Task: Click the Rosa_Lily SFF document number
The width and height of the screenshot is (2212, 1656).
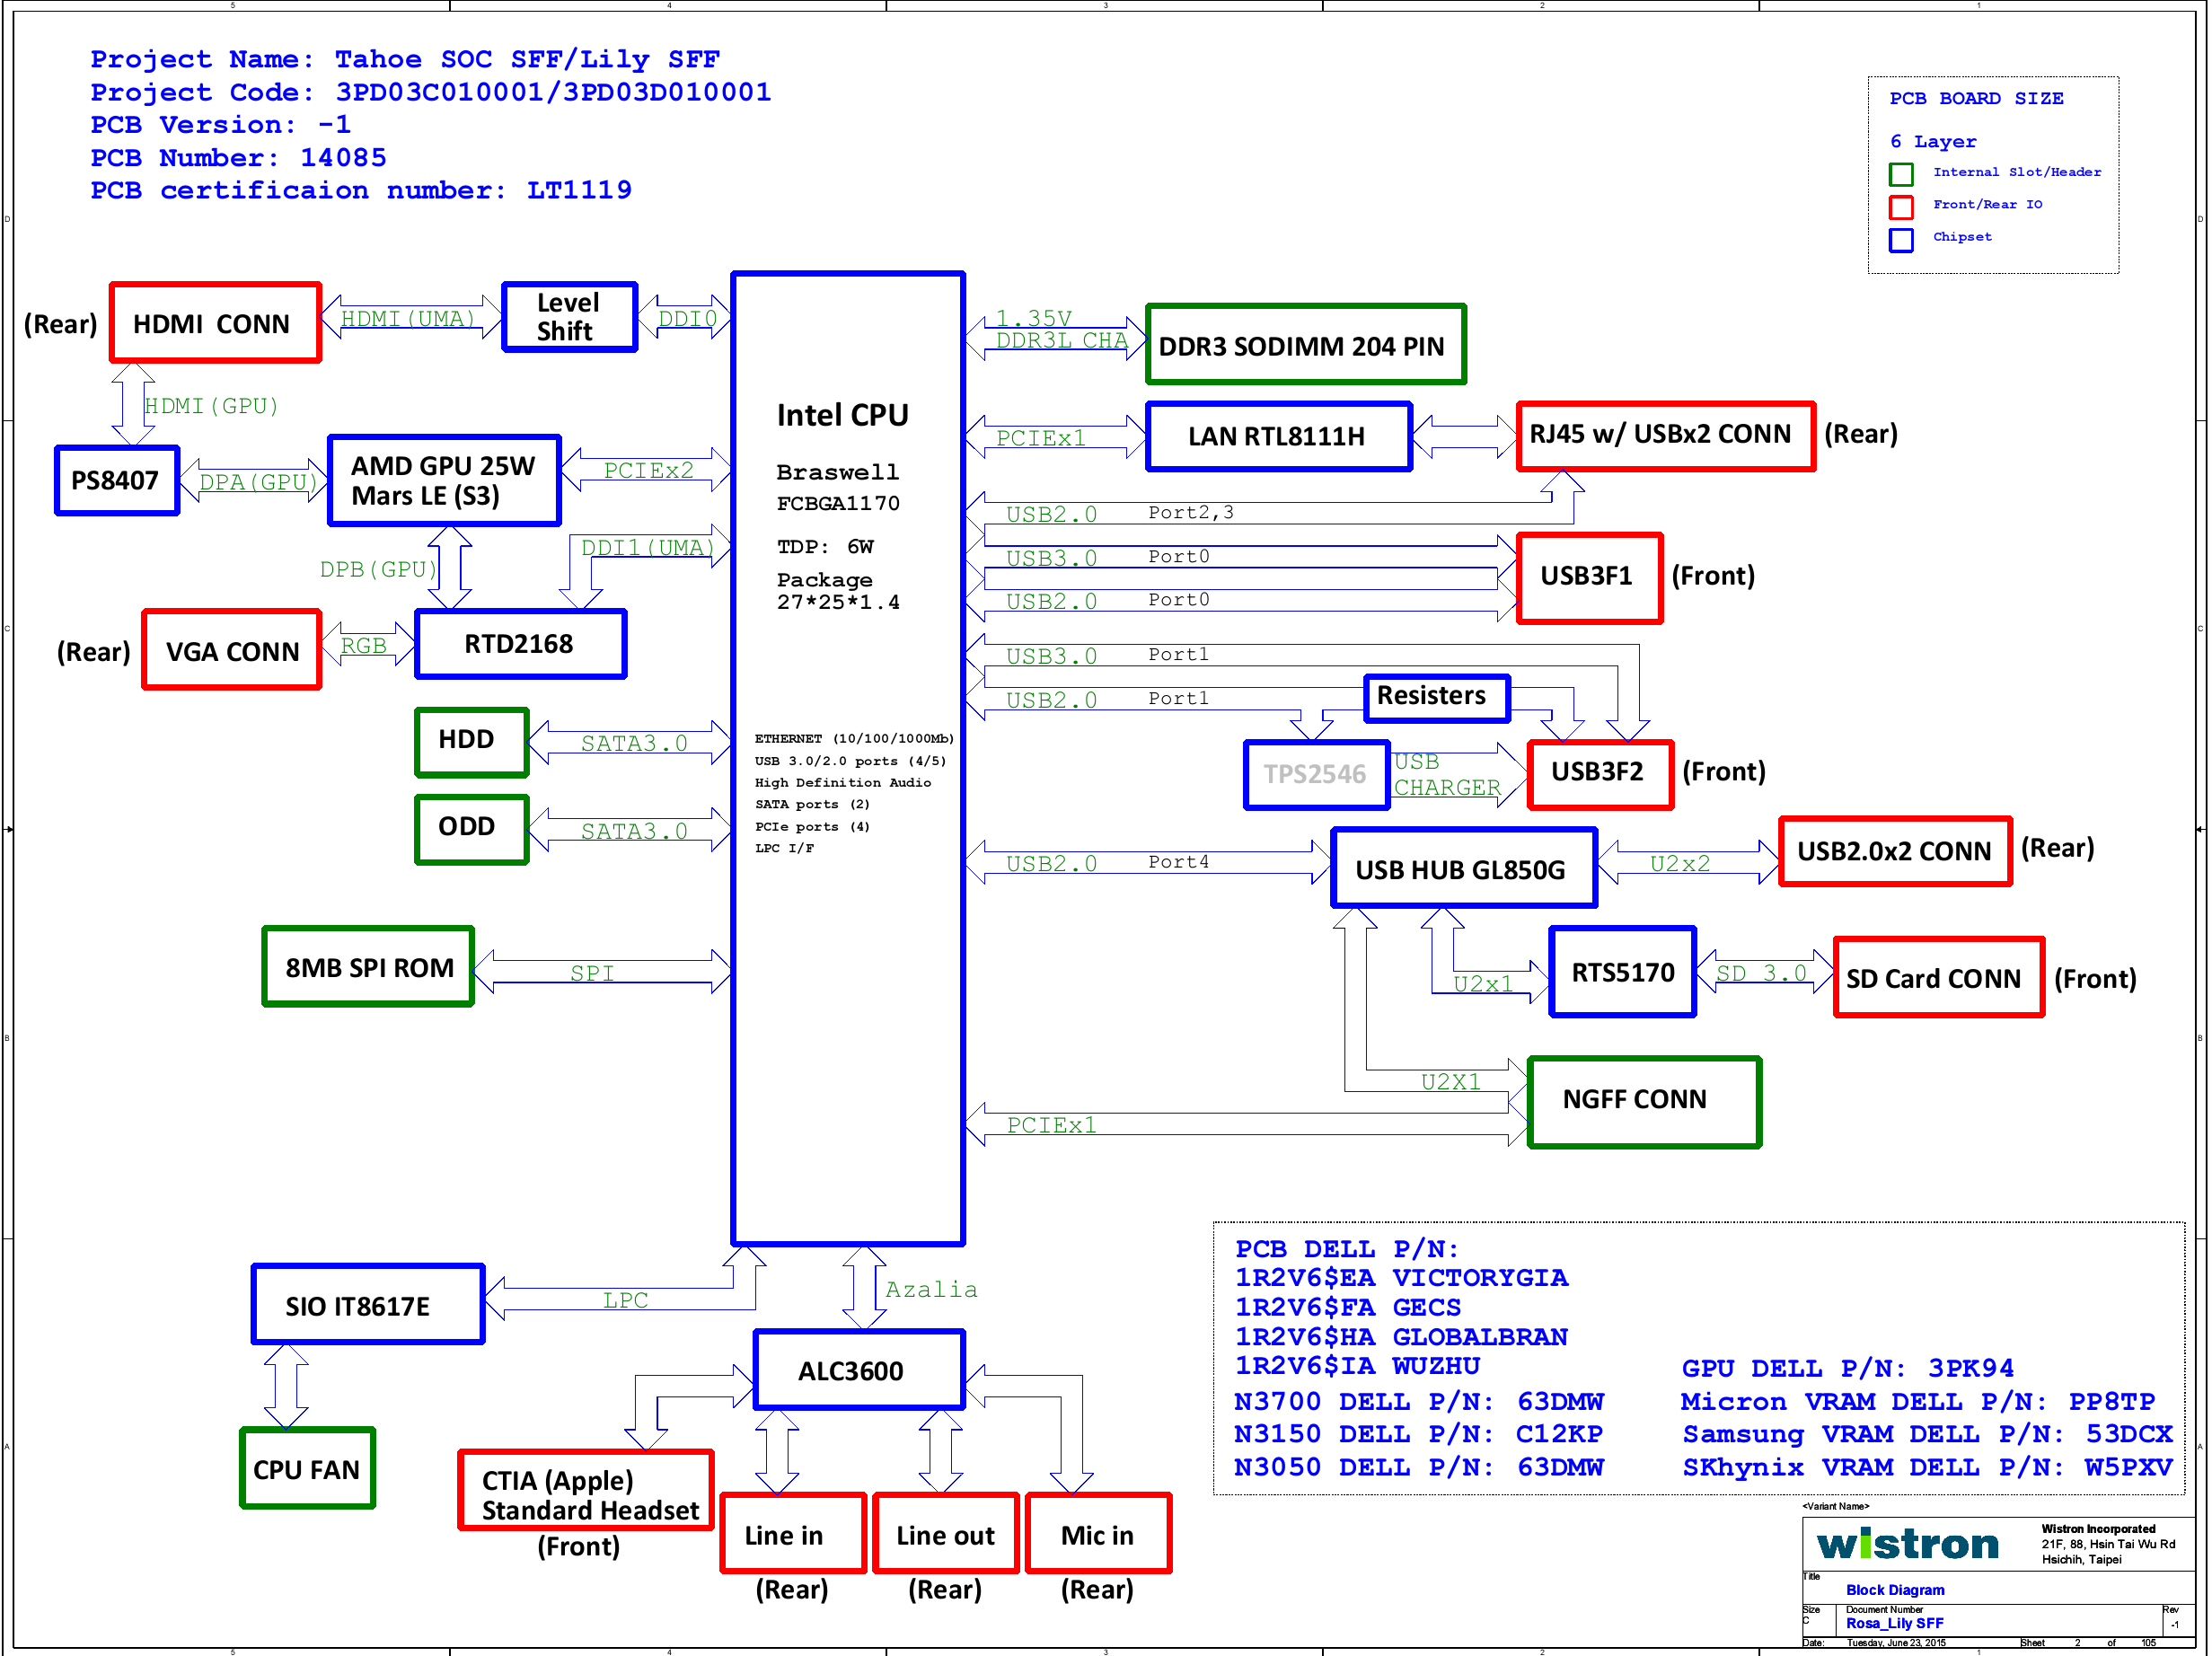Action: point(1894,1623)
